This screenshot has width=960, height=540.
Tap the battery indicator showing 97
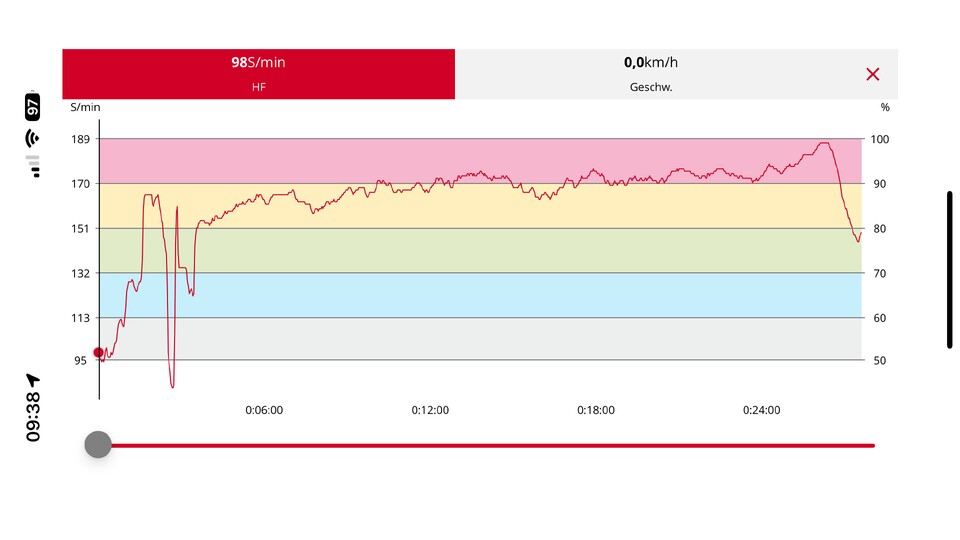[x=33, y=105]
